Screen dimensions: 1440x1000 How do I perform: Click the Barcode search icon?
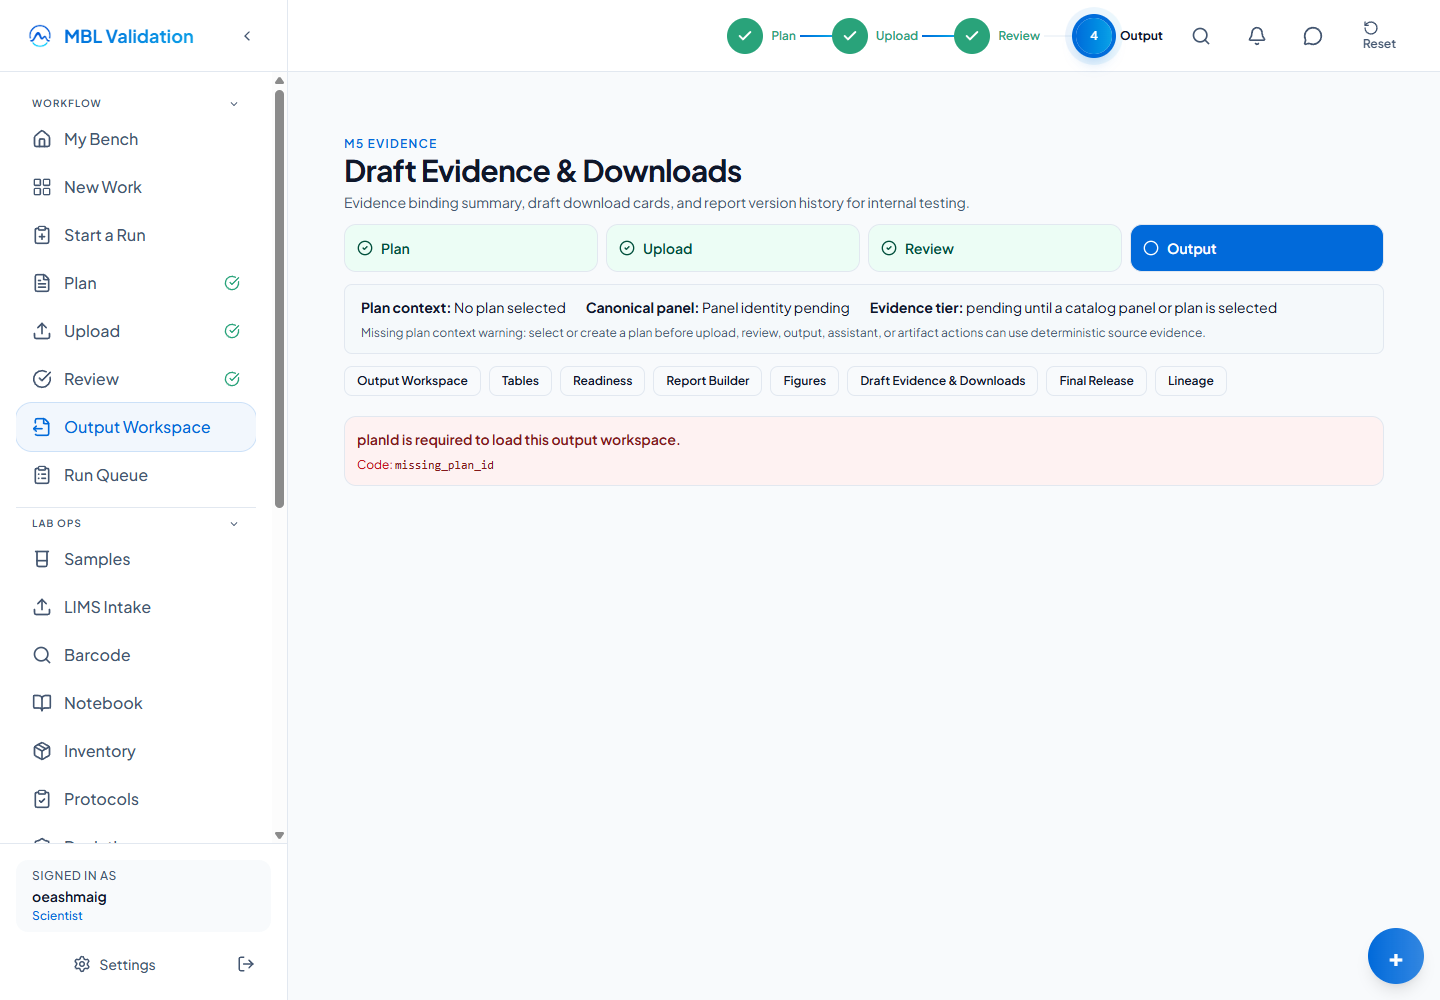[x=42, y=655]
